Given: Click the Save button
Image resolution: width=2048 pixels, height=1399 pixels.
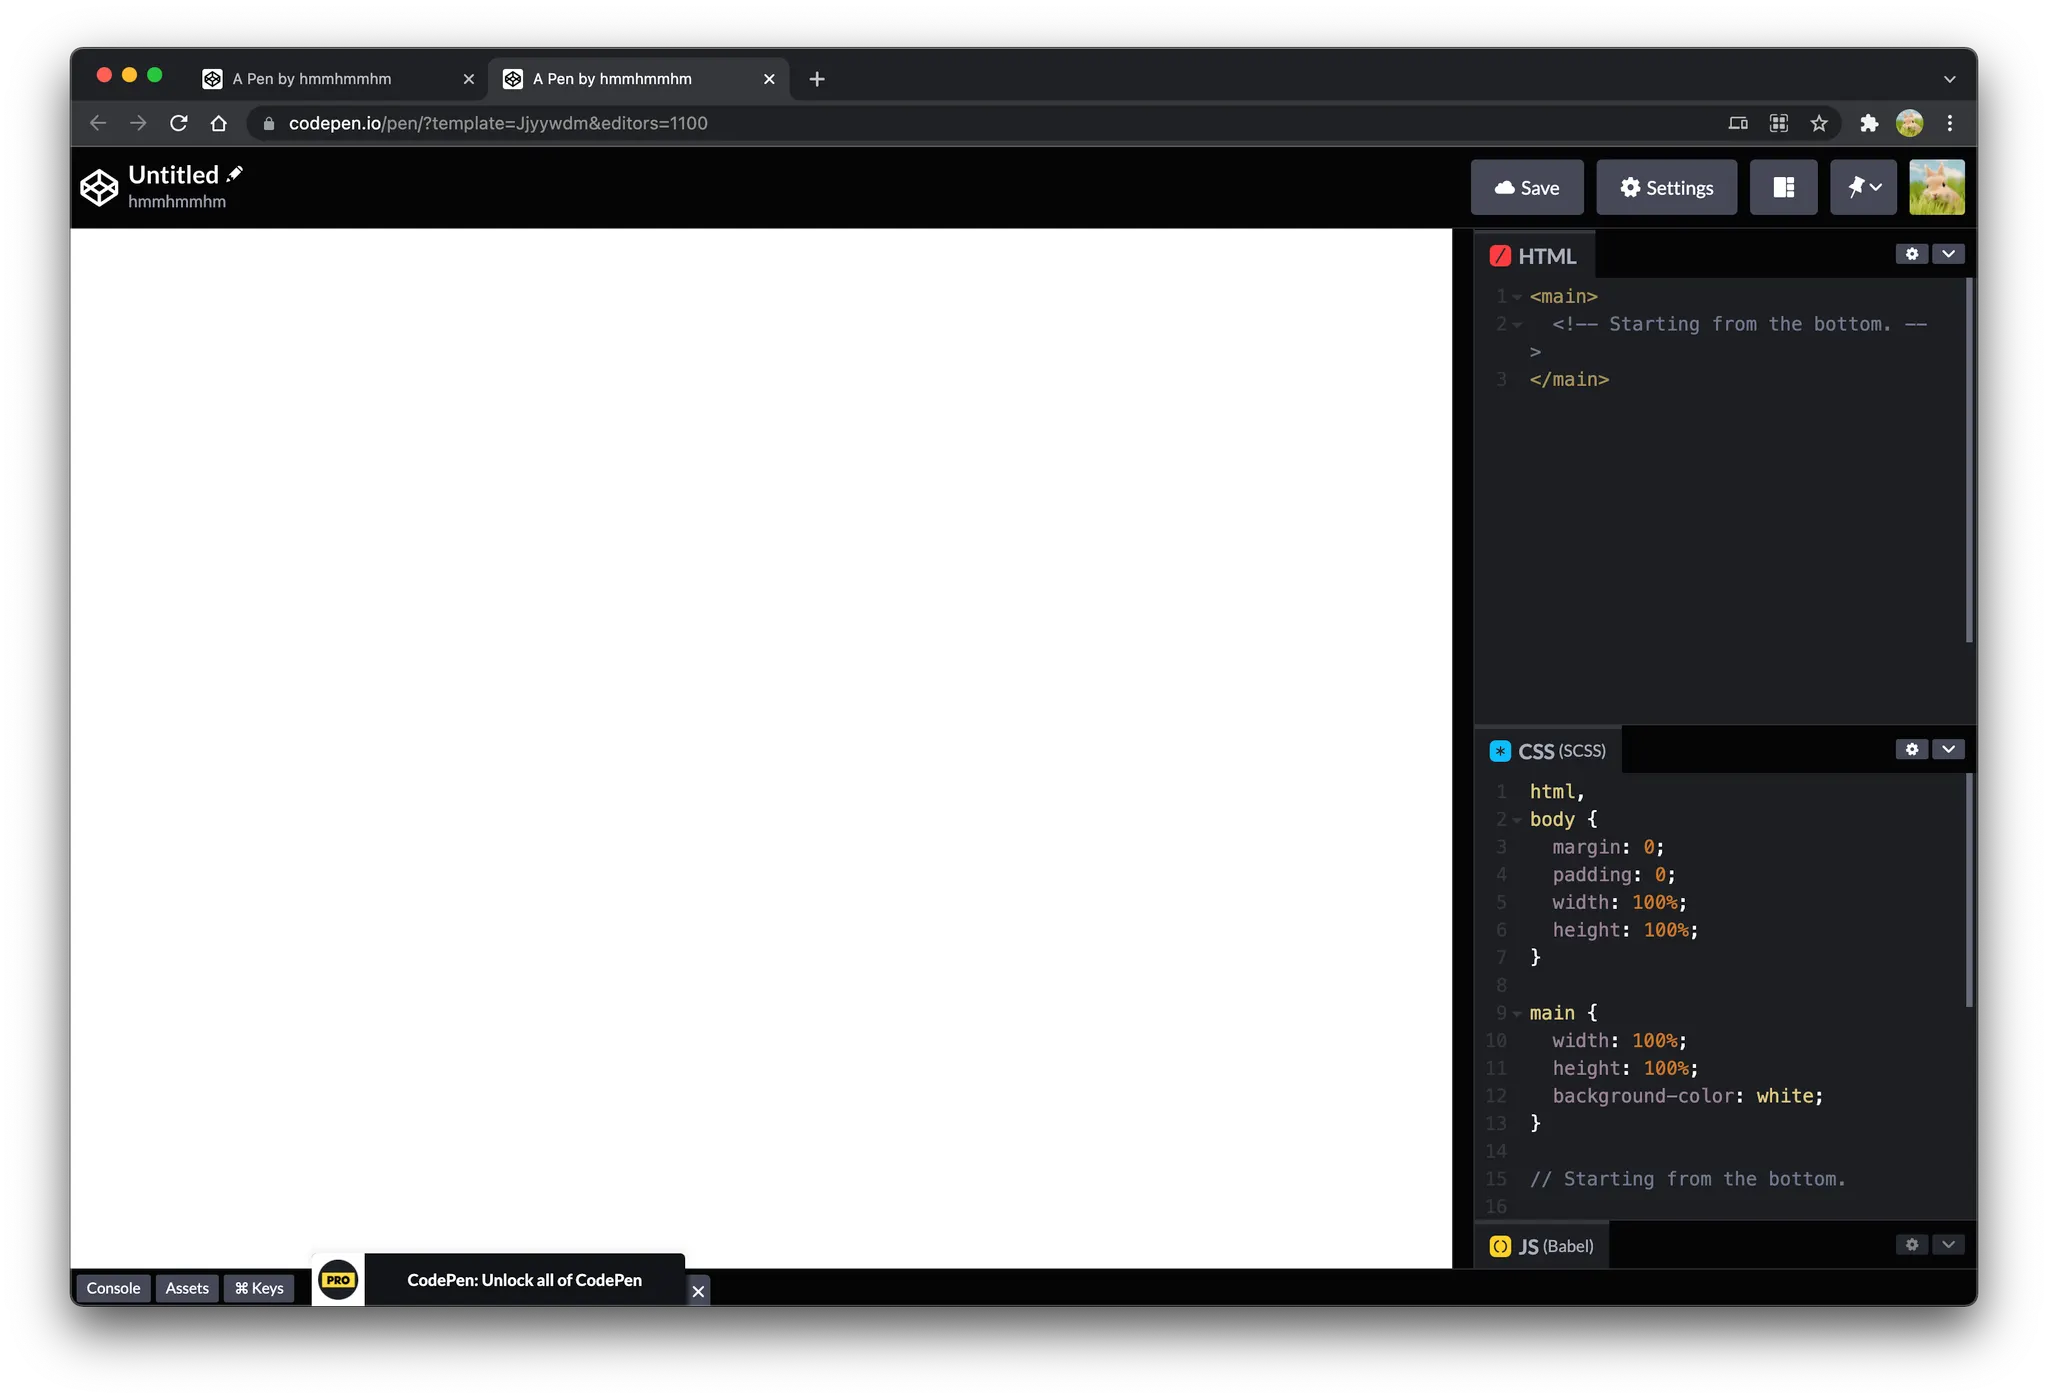Looking at the screenshot, I should coord(1526,187).
